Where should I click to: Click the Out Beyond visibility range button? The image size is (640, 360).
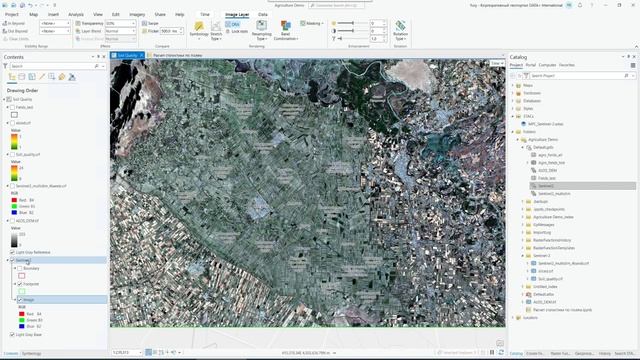coord(15,31)
